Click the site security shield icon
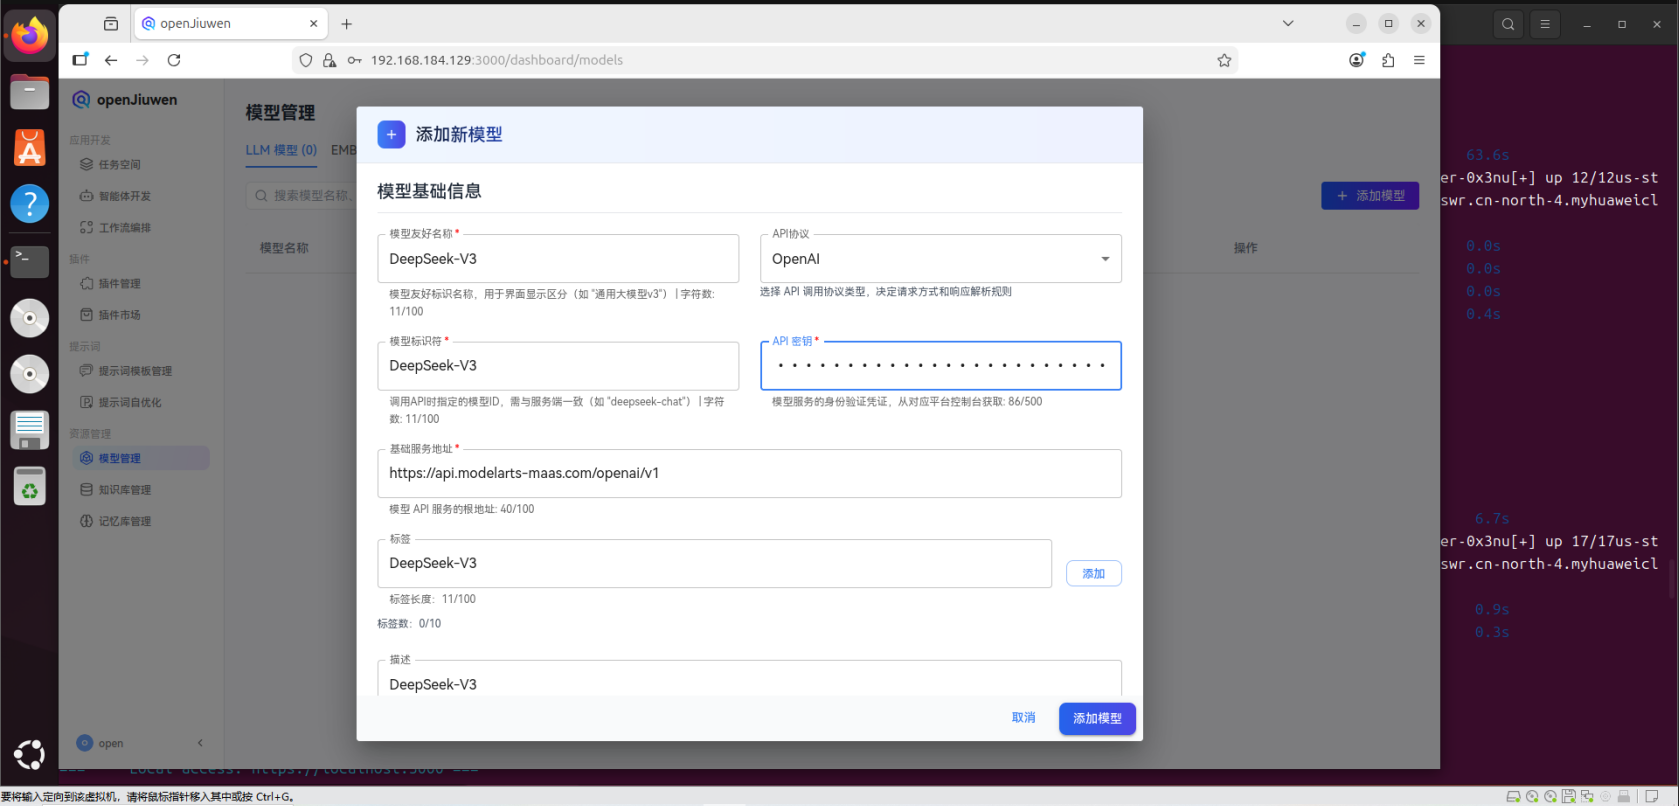 coord(306,60)
